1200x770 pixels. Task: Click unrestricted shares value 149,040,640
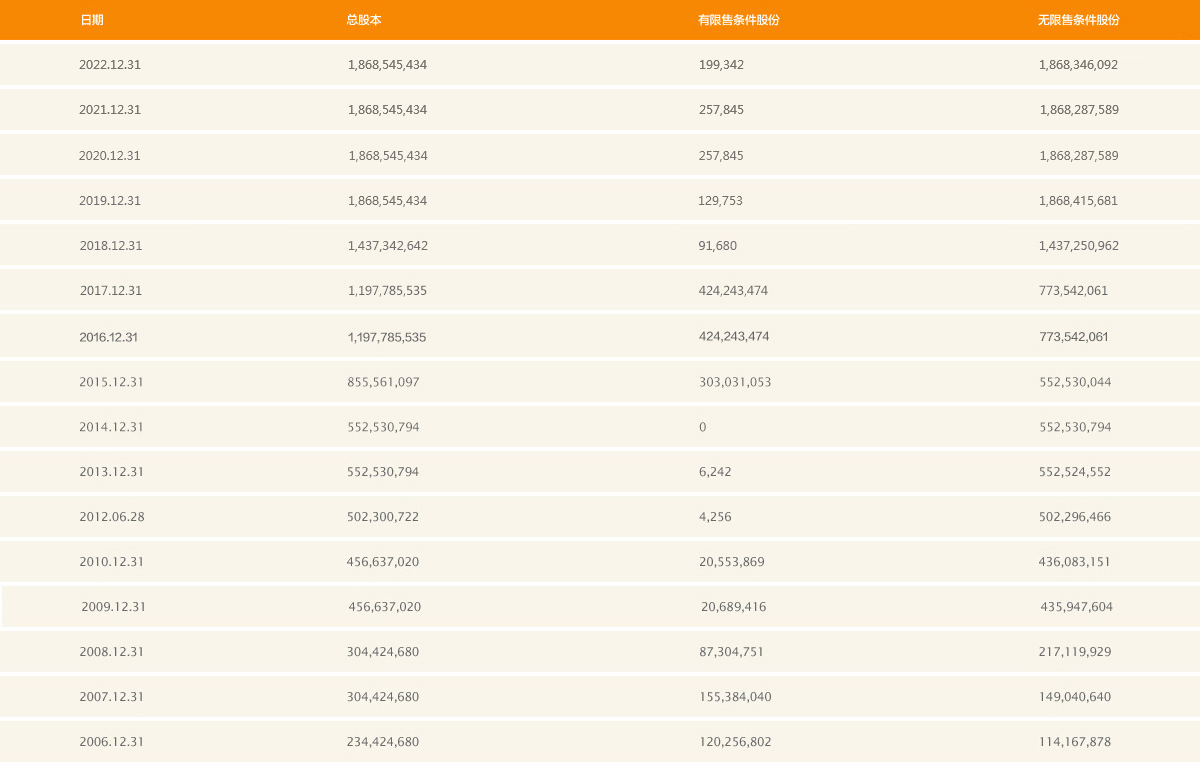(1075, 697)
